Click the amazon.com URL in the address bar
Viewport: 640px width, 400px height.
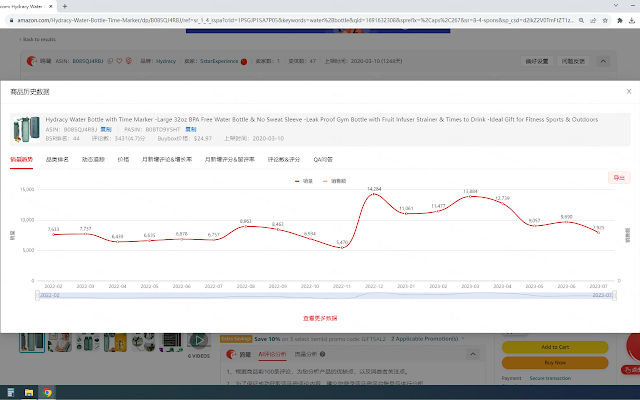[296, 20]
